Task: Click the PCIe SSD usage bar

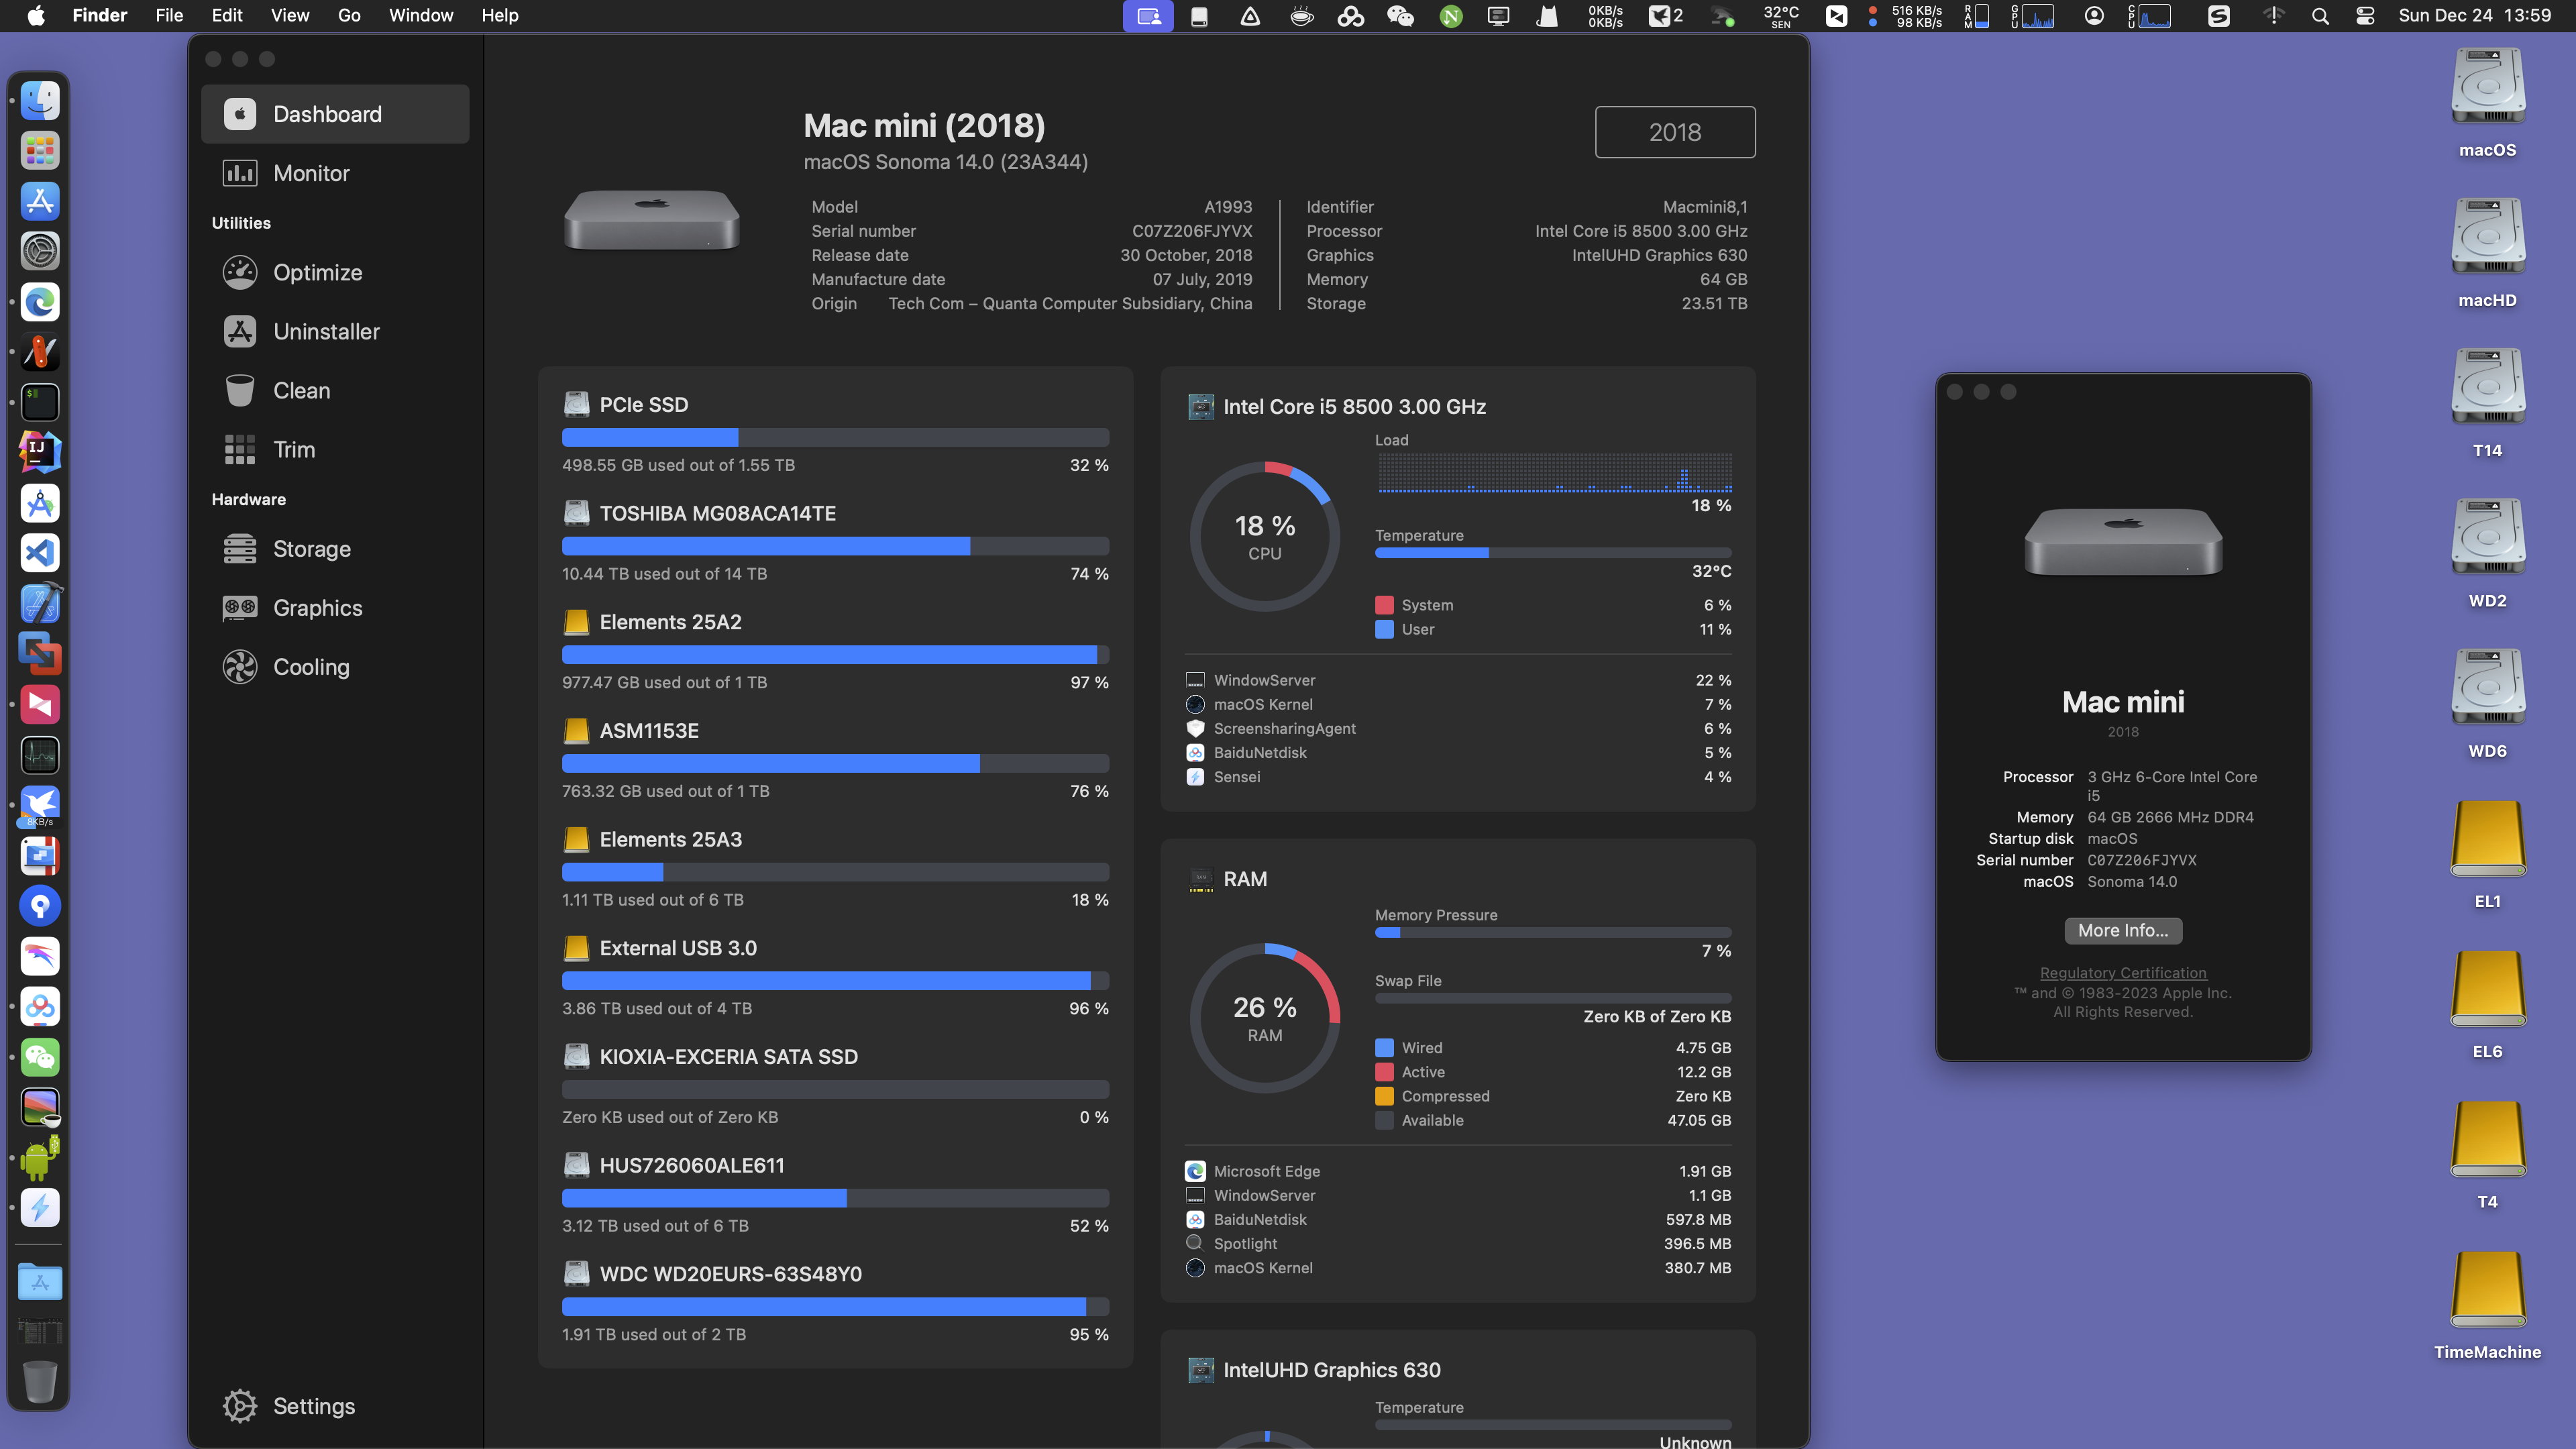Action: point(835,437)
